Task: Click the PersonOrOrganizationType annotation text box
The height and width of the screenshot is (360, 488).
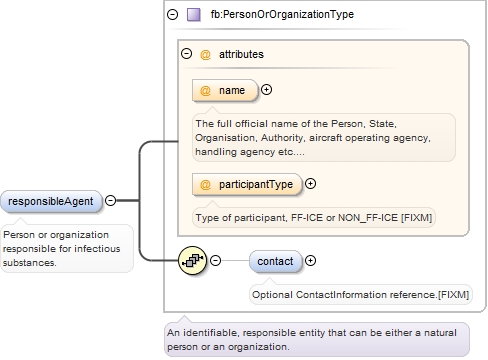Action: [317, 340]
